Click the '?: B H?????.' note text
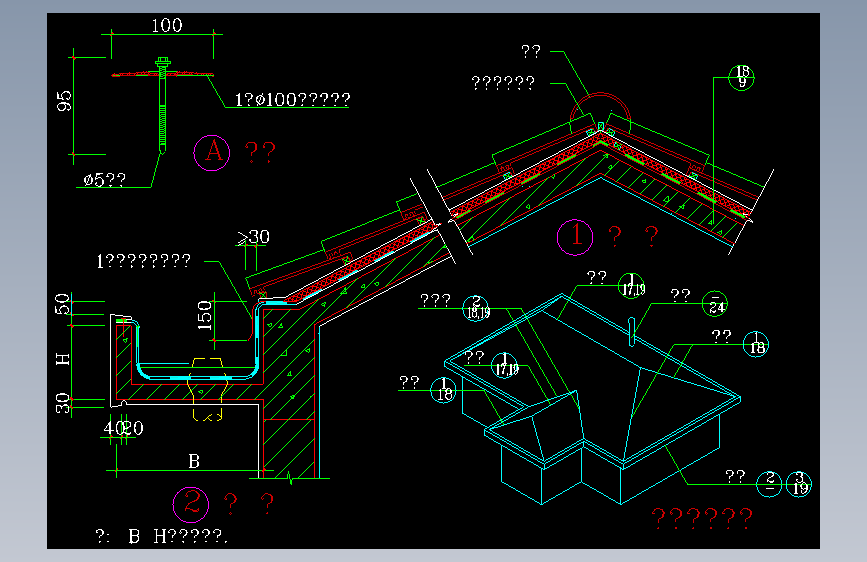Screen dimensions: 867x562 (x=161, y=536)
